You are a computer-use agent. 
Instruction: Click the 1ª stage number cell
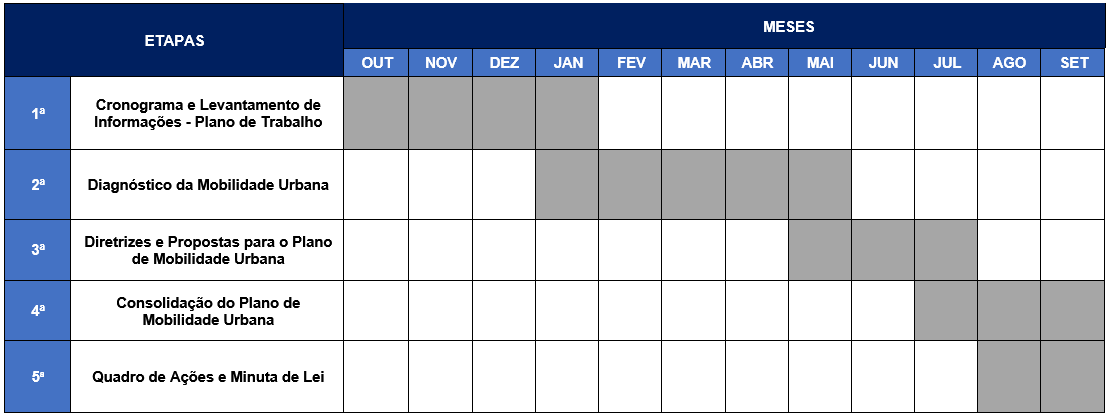[38, 113]
